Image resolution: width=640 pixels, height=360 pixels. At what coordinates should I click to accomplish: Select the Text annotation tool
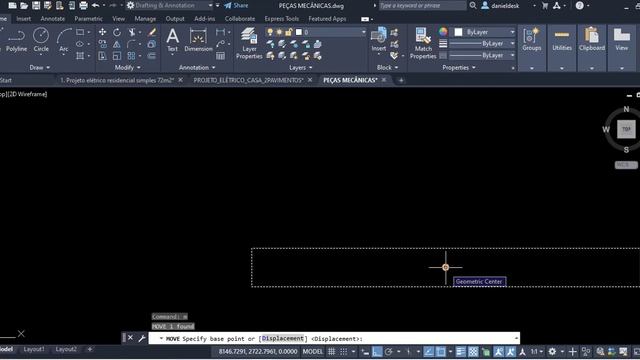click(173, 40)
